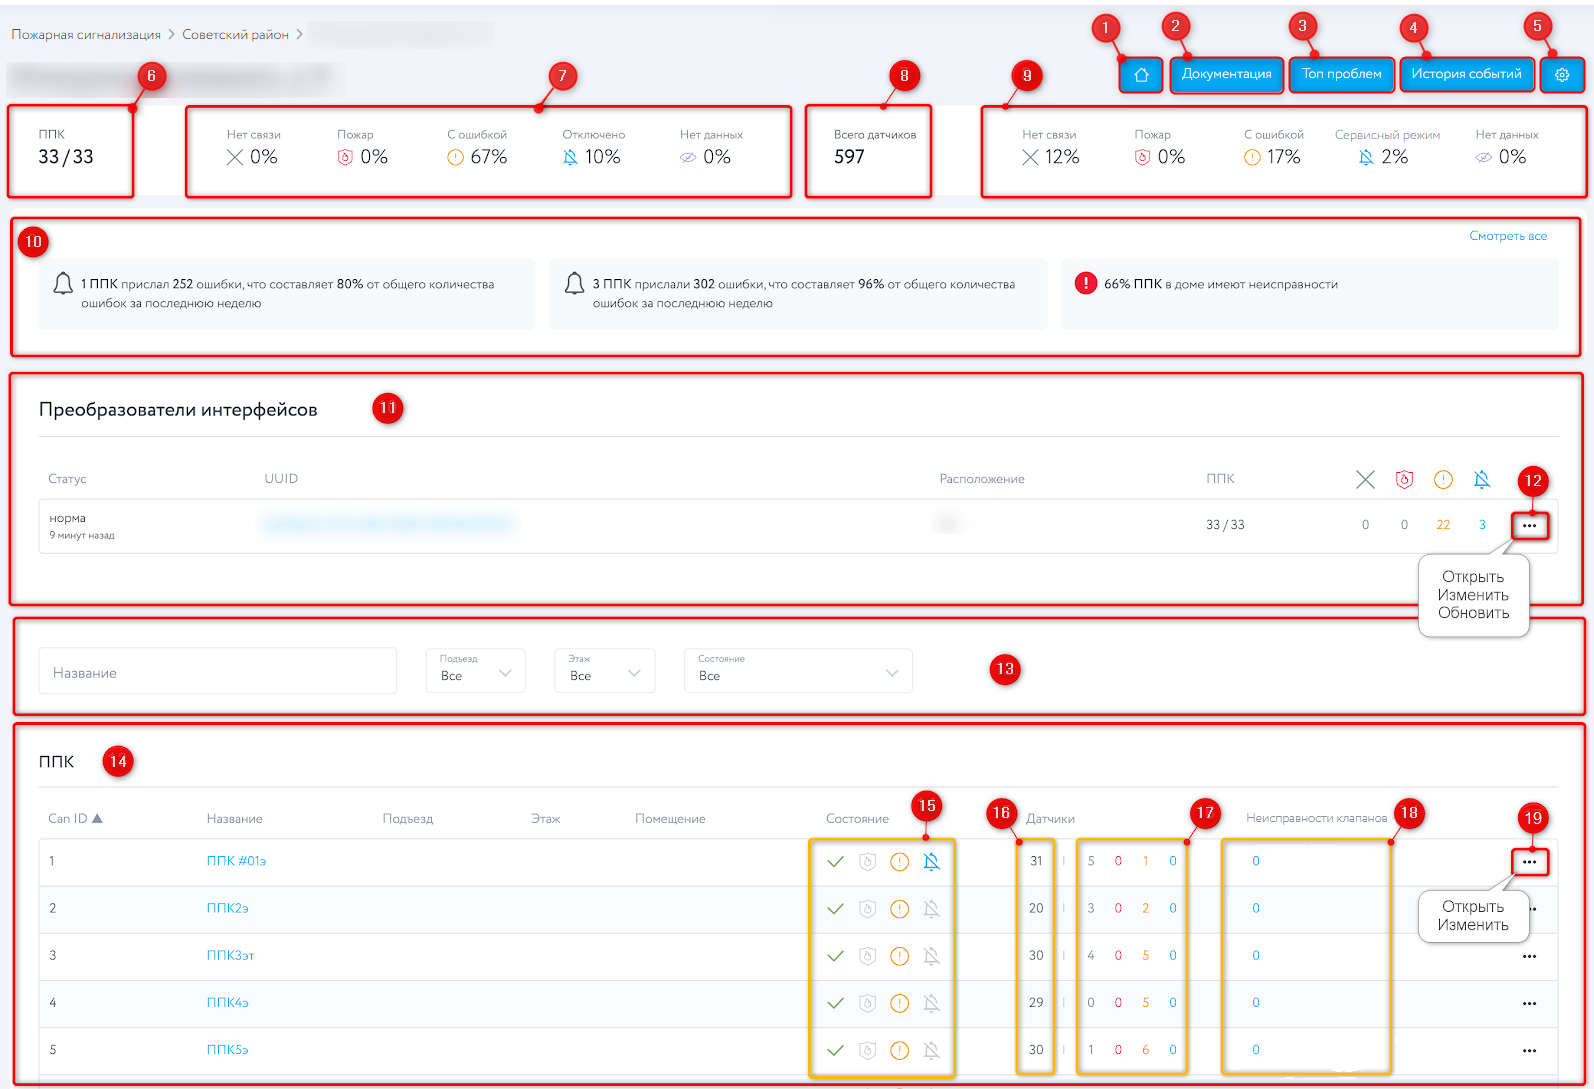
Task: Click the valve faults value in ППК2э row
Action: pyautogui.click(x=1256, y=908)
